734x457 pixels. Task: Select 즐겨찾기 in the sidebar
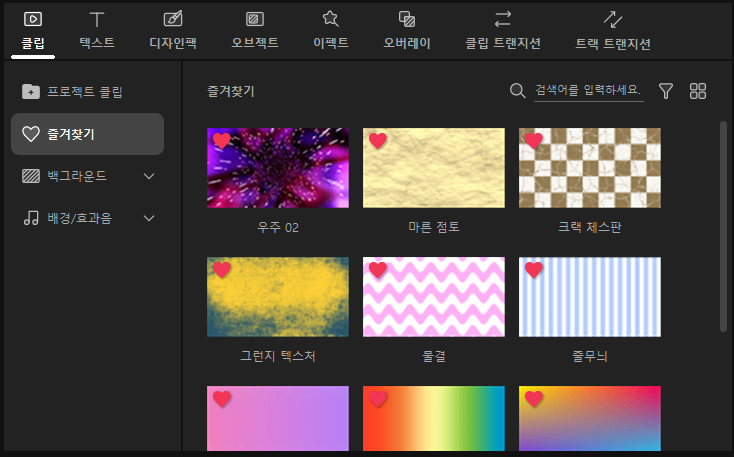87,134
